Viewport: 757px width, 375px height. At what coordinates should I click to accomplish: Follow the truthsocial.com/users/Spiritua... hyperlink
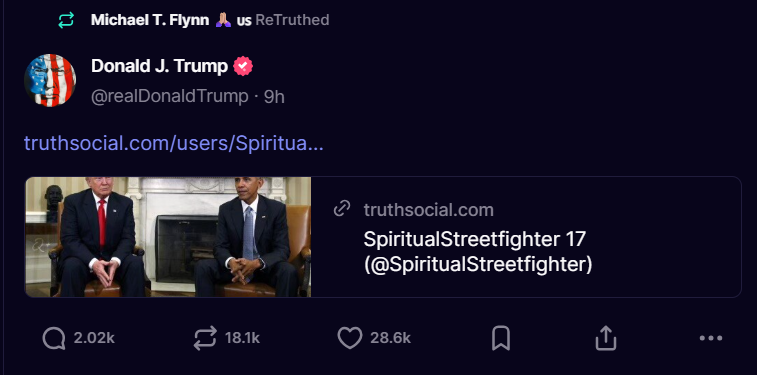174,143
